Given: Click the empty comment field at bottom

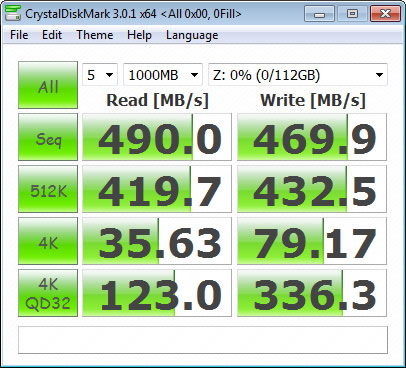Looking at the screenshot, I should pyautogui.click(x=203, y=340).
